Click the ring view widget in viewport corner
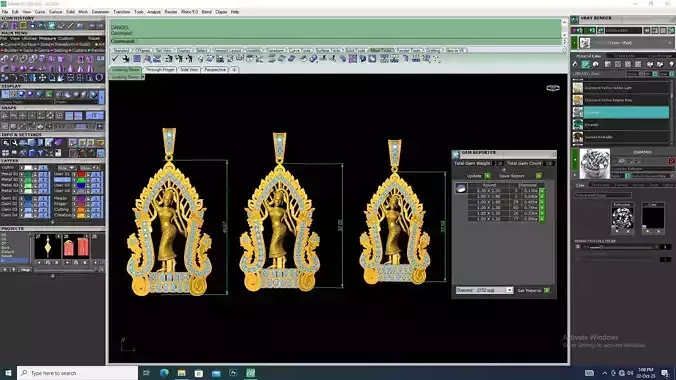Screen dimensions: 676x380 [553, 88]
